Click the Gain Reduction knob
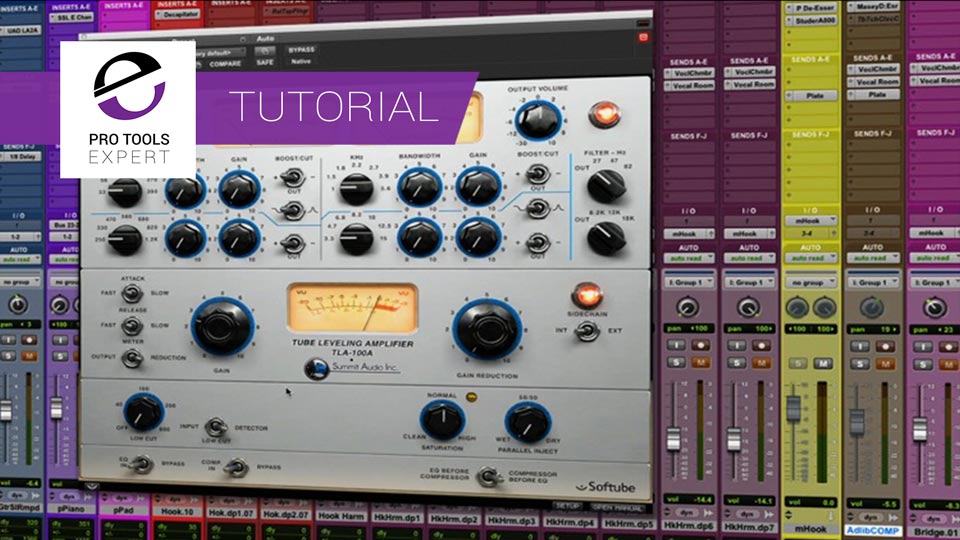Image resolution: width=960 pixels, height=540 pixels. [487, 329]
